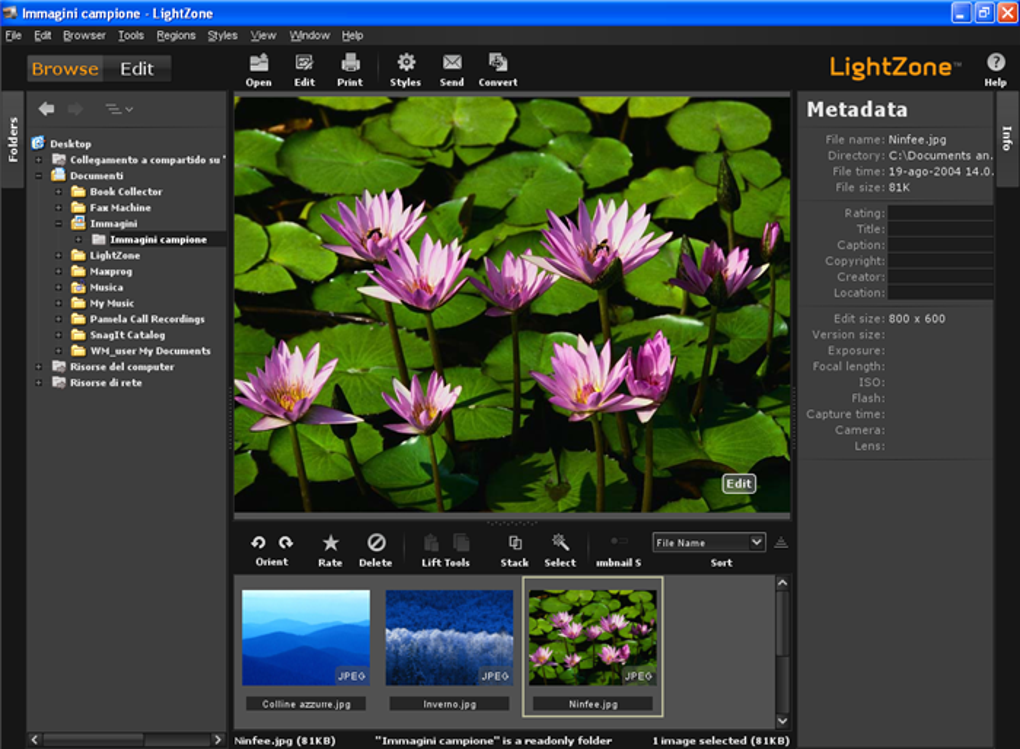Open the Sort criteria dropdown
The width and height of the screenshot is (1020, 749).
coord(709,541)
